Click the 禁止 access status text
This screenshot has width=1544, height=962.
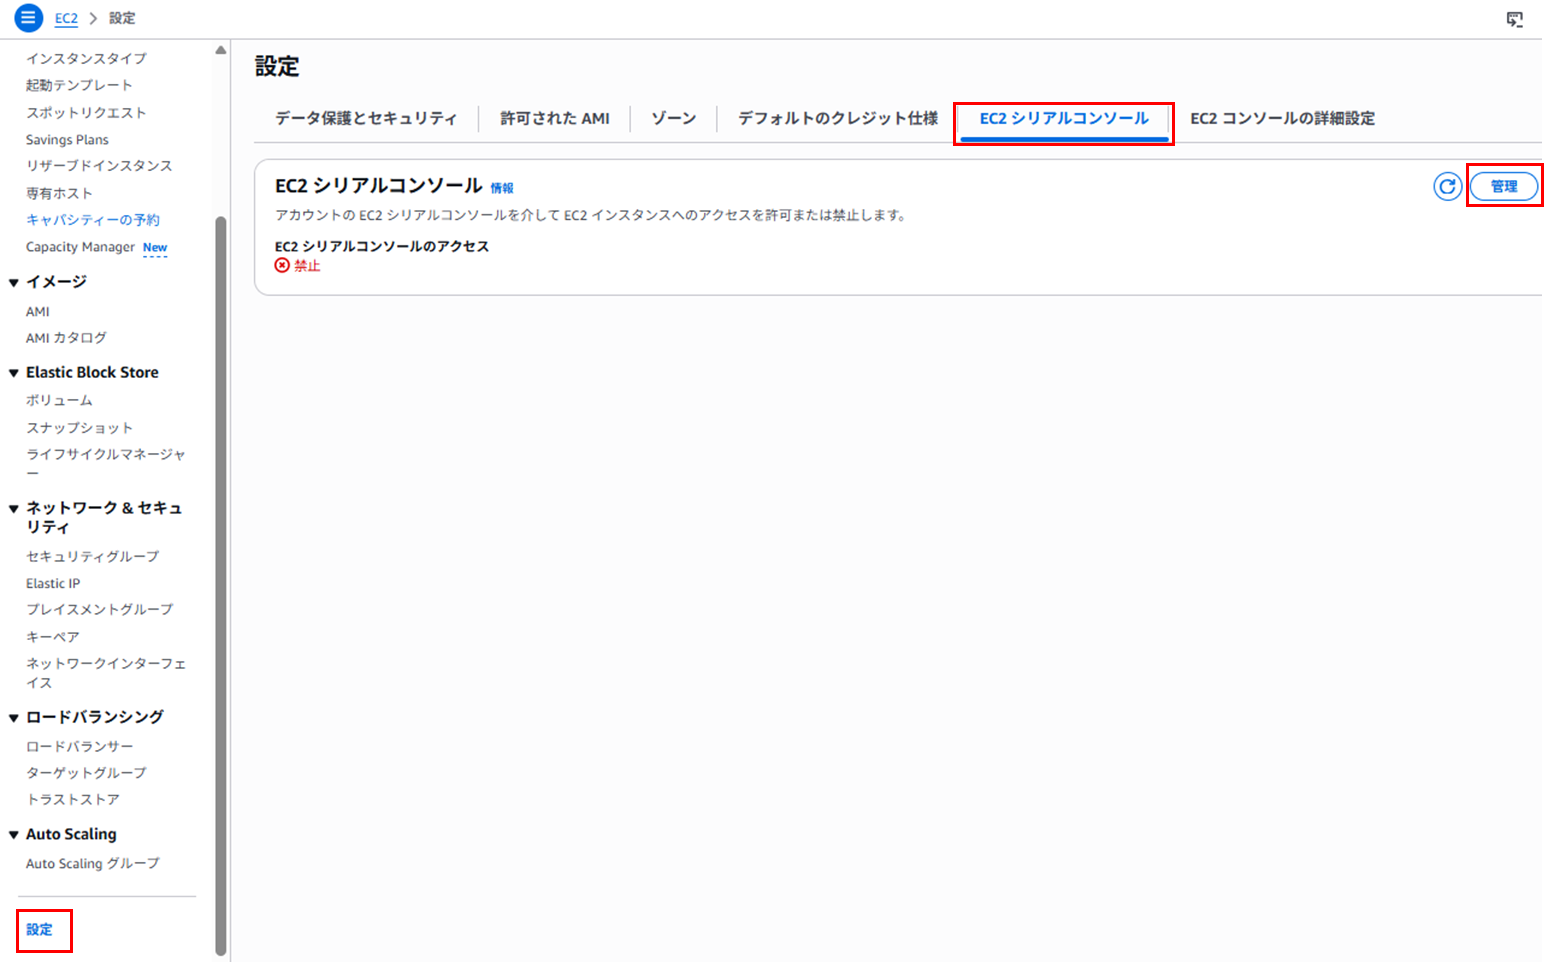pos(307,266)
